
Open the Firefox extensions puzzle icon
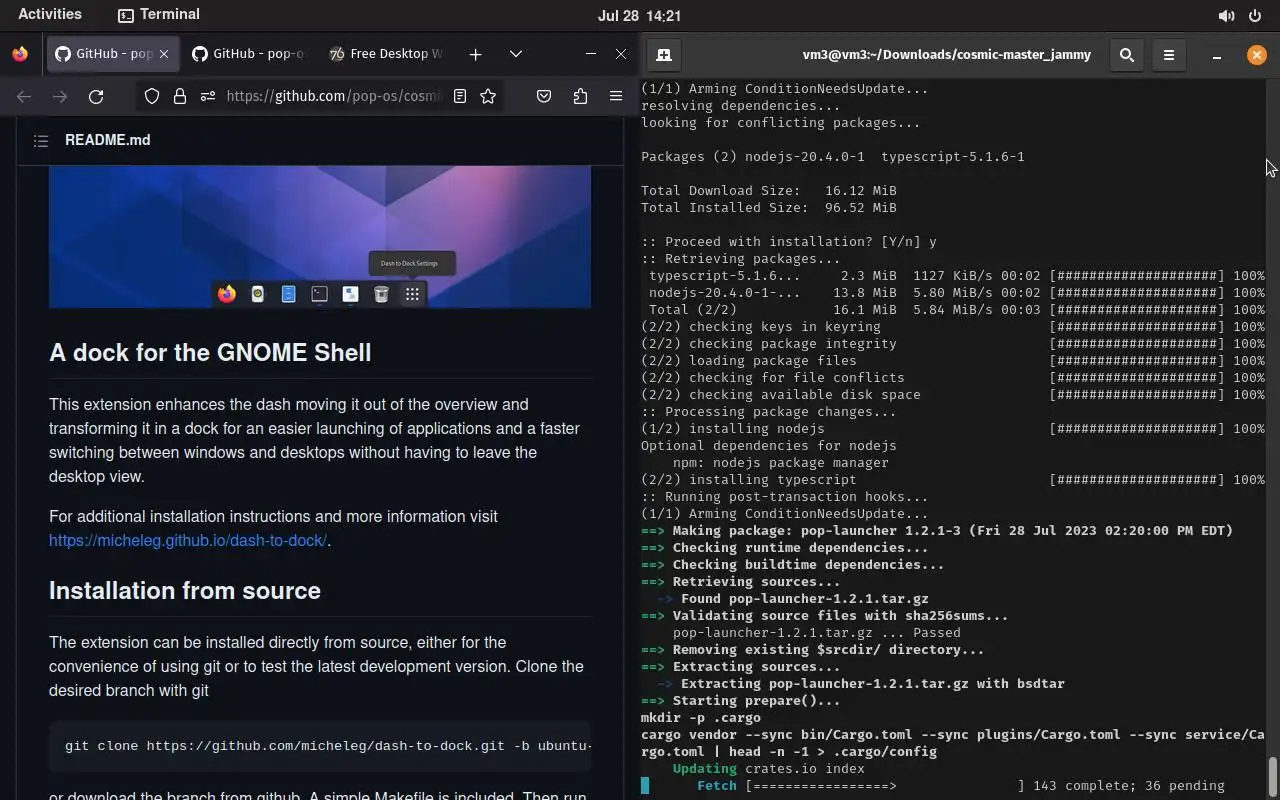[580, 96]
